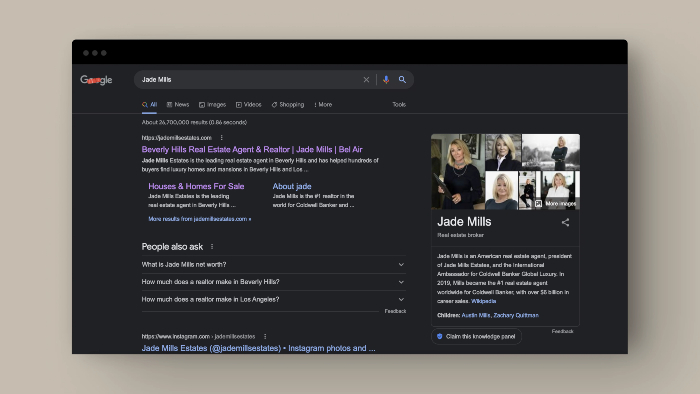Click Feedback below People also ask

tap(395, 311)
